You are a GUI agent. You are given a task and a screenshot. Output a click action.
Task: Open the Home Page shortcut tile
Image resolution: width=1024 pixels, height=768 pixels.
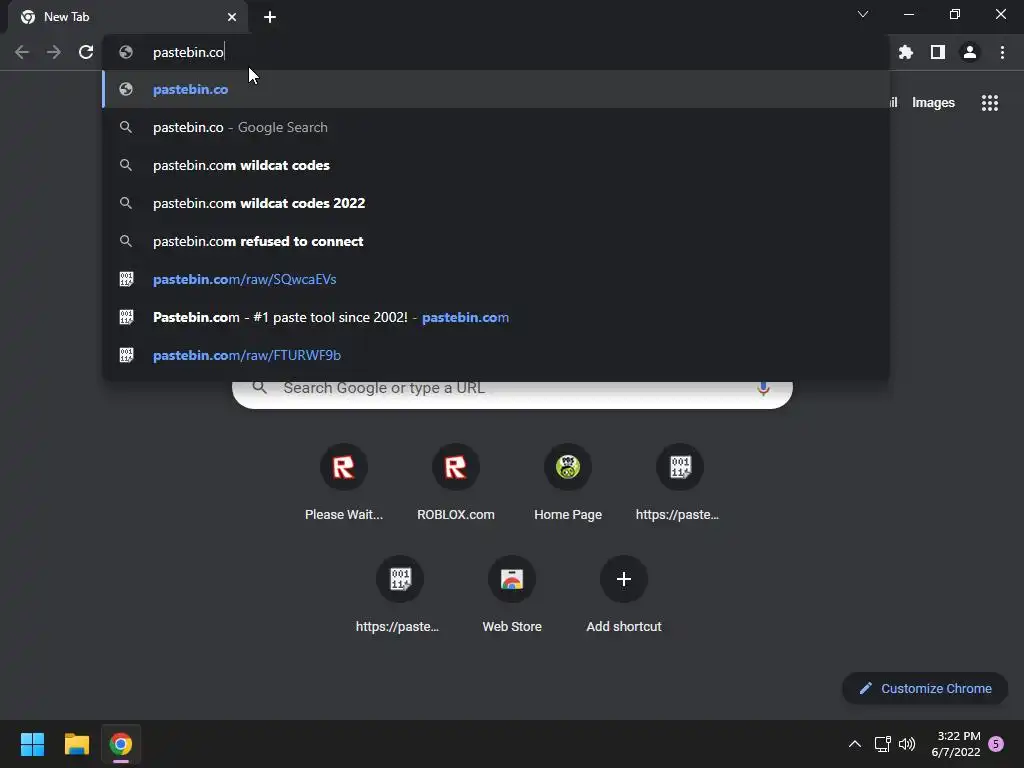tap(568, 482)
